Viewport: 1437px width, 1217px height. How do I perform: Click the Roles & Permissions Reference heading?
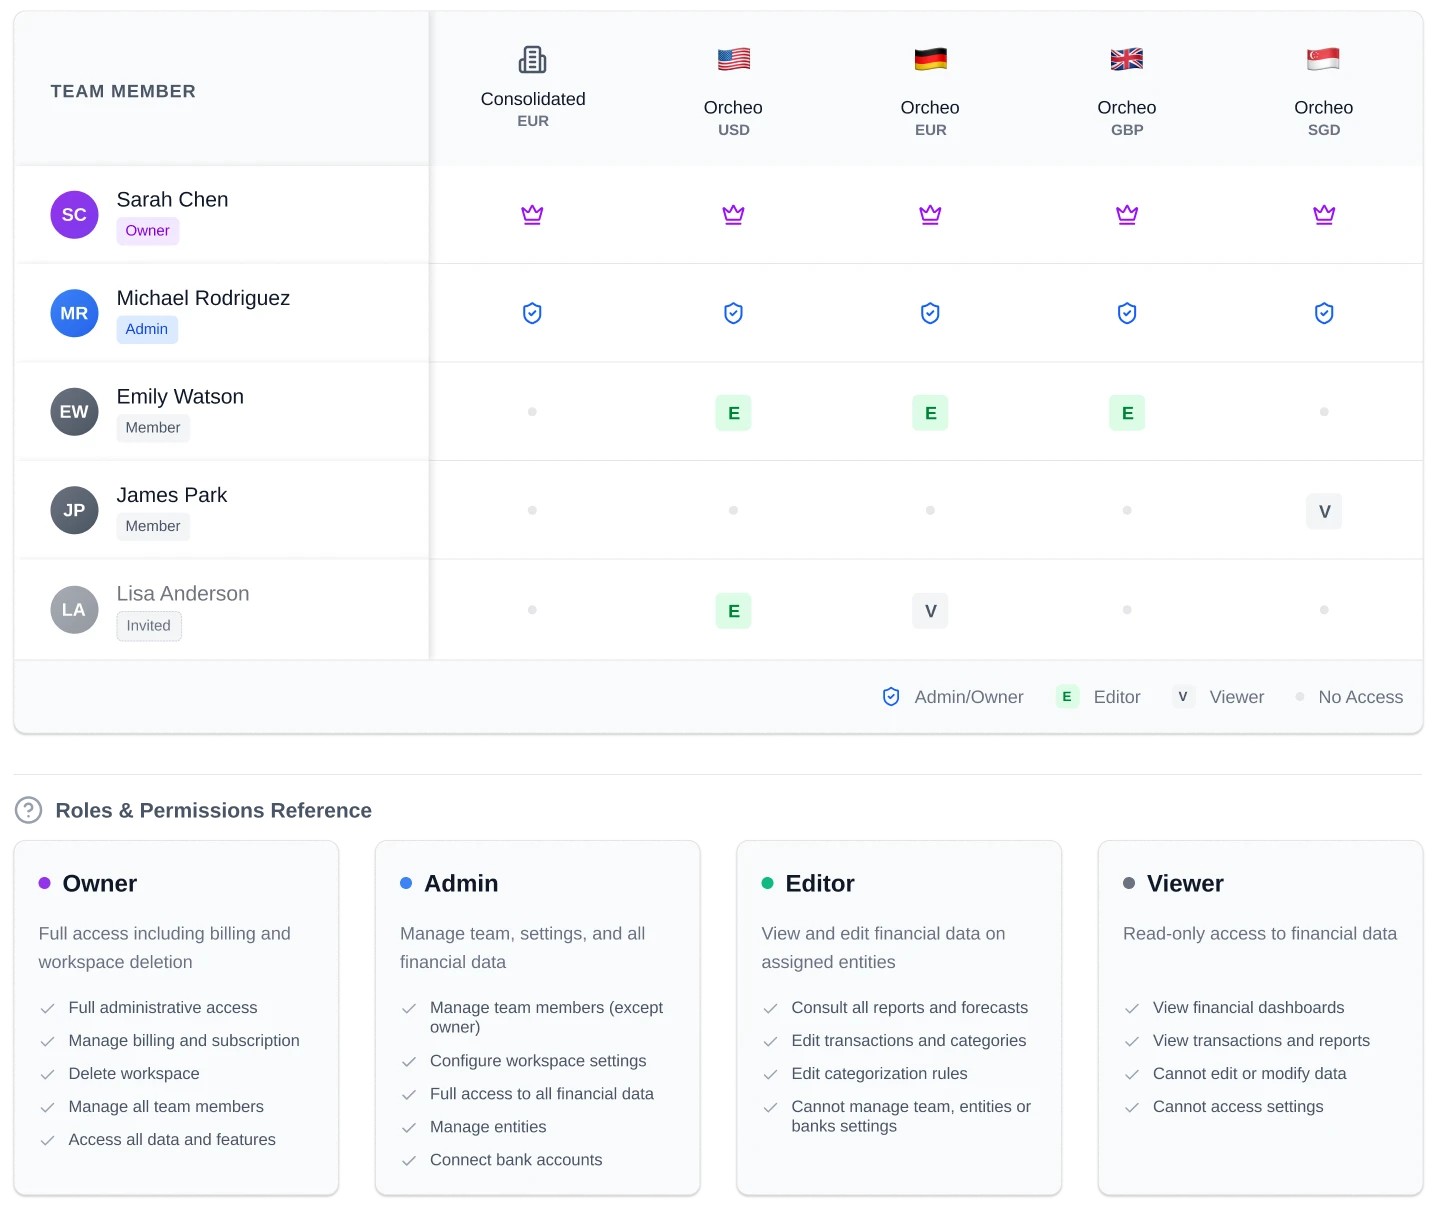(214, 810)
